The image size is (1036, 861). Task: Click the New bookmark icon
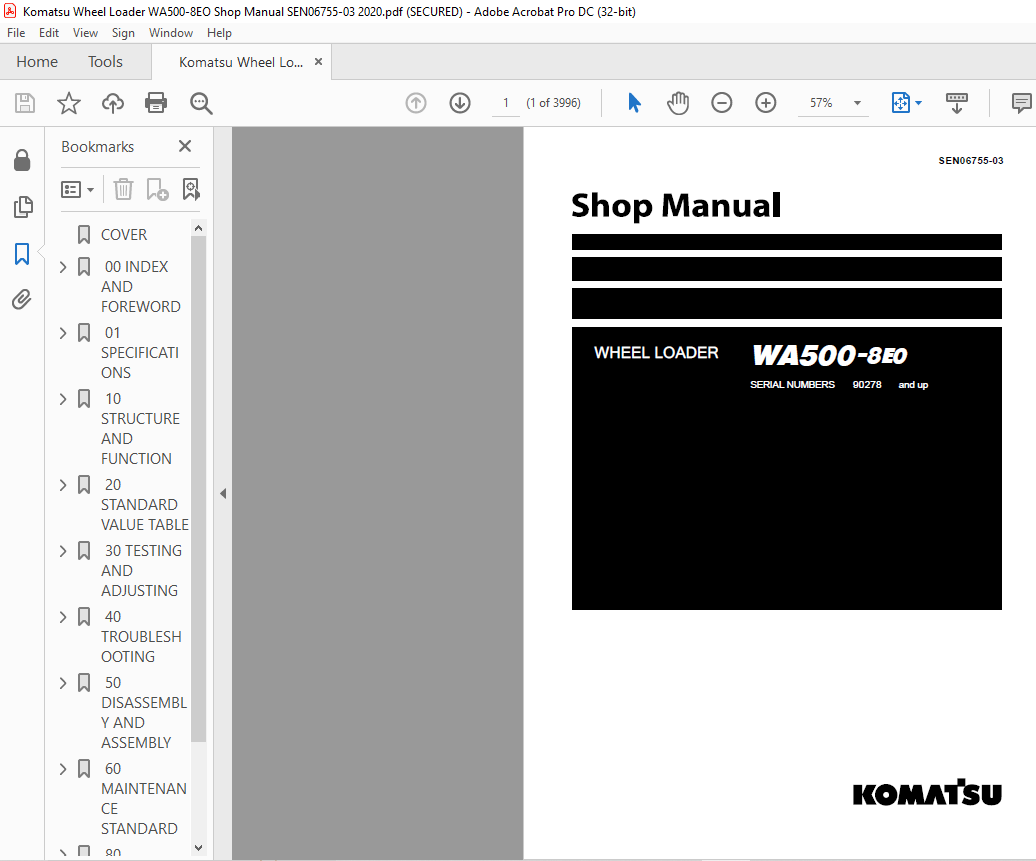157,190
